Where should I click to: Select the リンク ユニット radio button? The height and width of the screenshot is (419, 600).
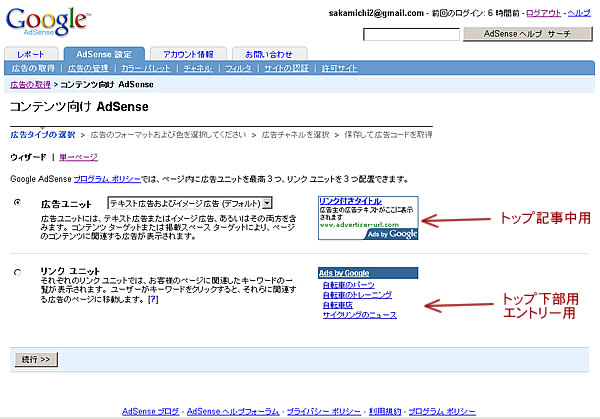point(19,272)
